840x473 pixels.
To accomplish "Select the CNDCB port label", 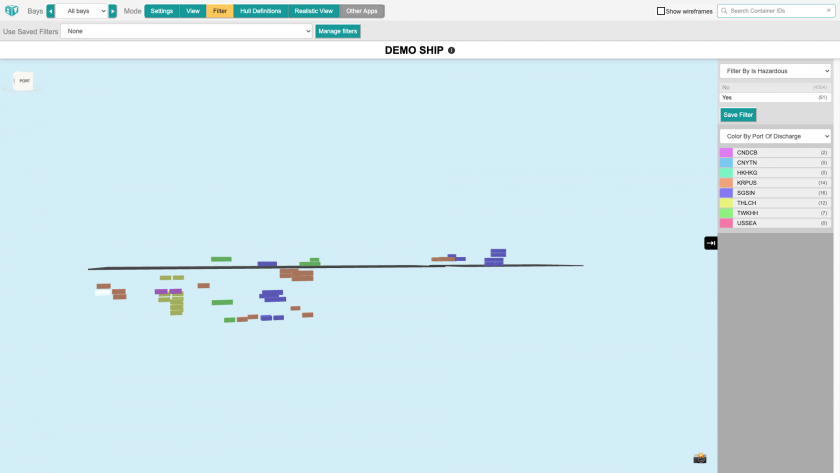I will (x=747, y=153).
